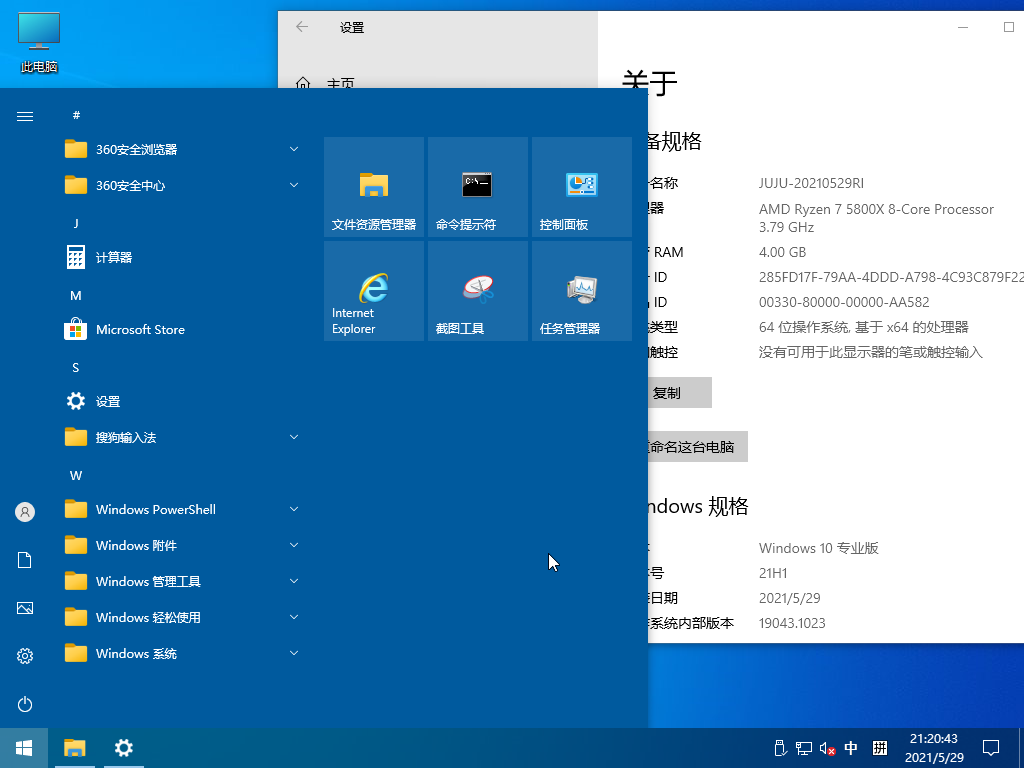Click the 64 位操作系统 system type text
The width and height of the screenshot is (1024, 768).
863,327
